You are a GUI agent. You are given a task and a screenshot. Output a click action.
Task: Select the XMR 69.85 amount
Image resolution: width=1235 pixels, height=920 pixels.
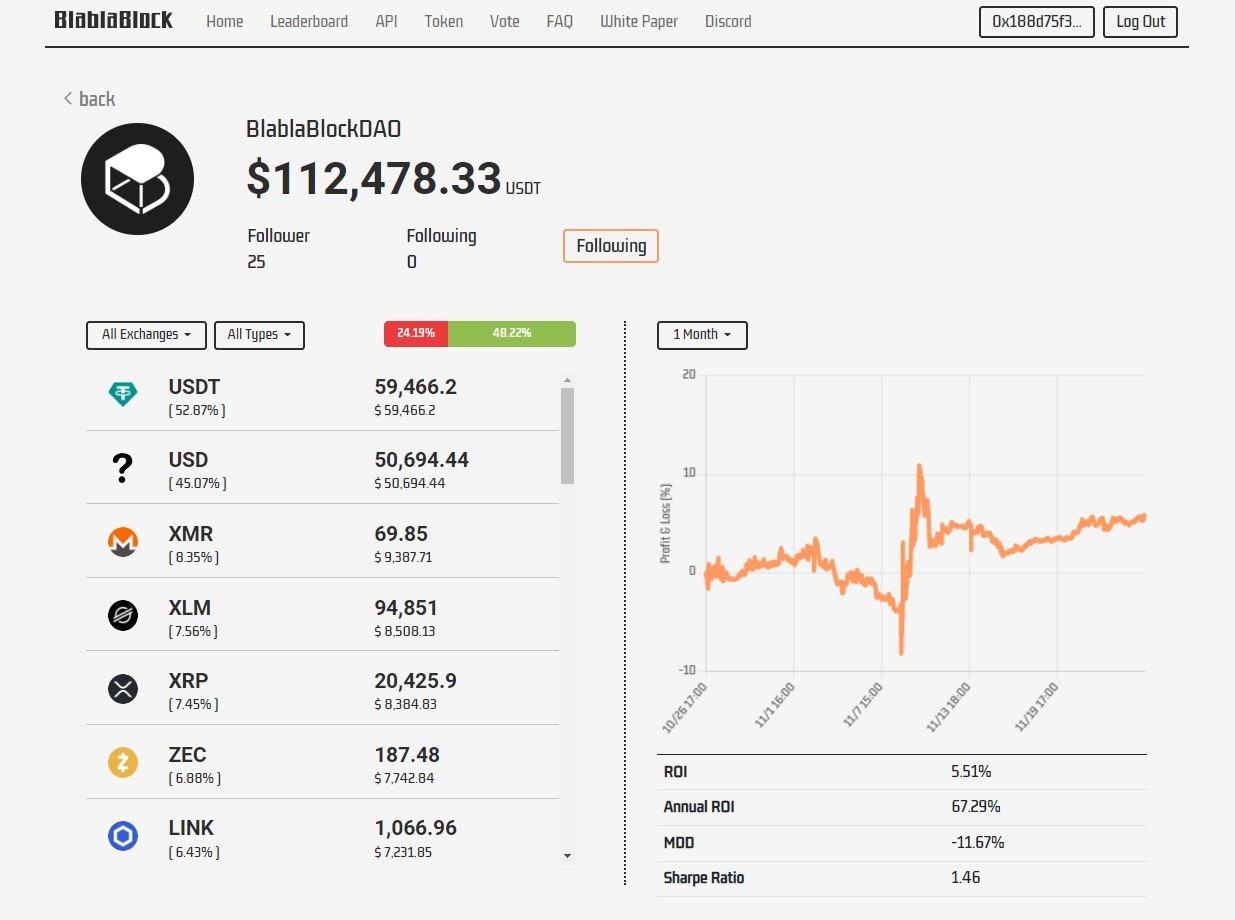[x=401, y=534]
